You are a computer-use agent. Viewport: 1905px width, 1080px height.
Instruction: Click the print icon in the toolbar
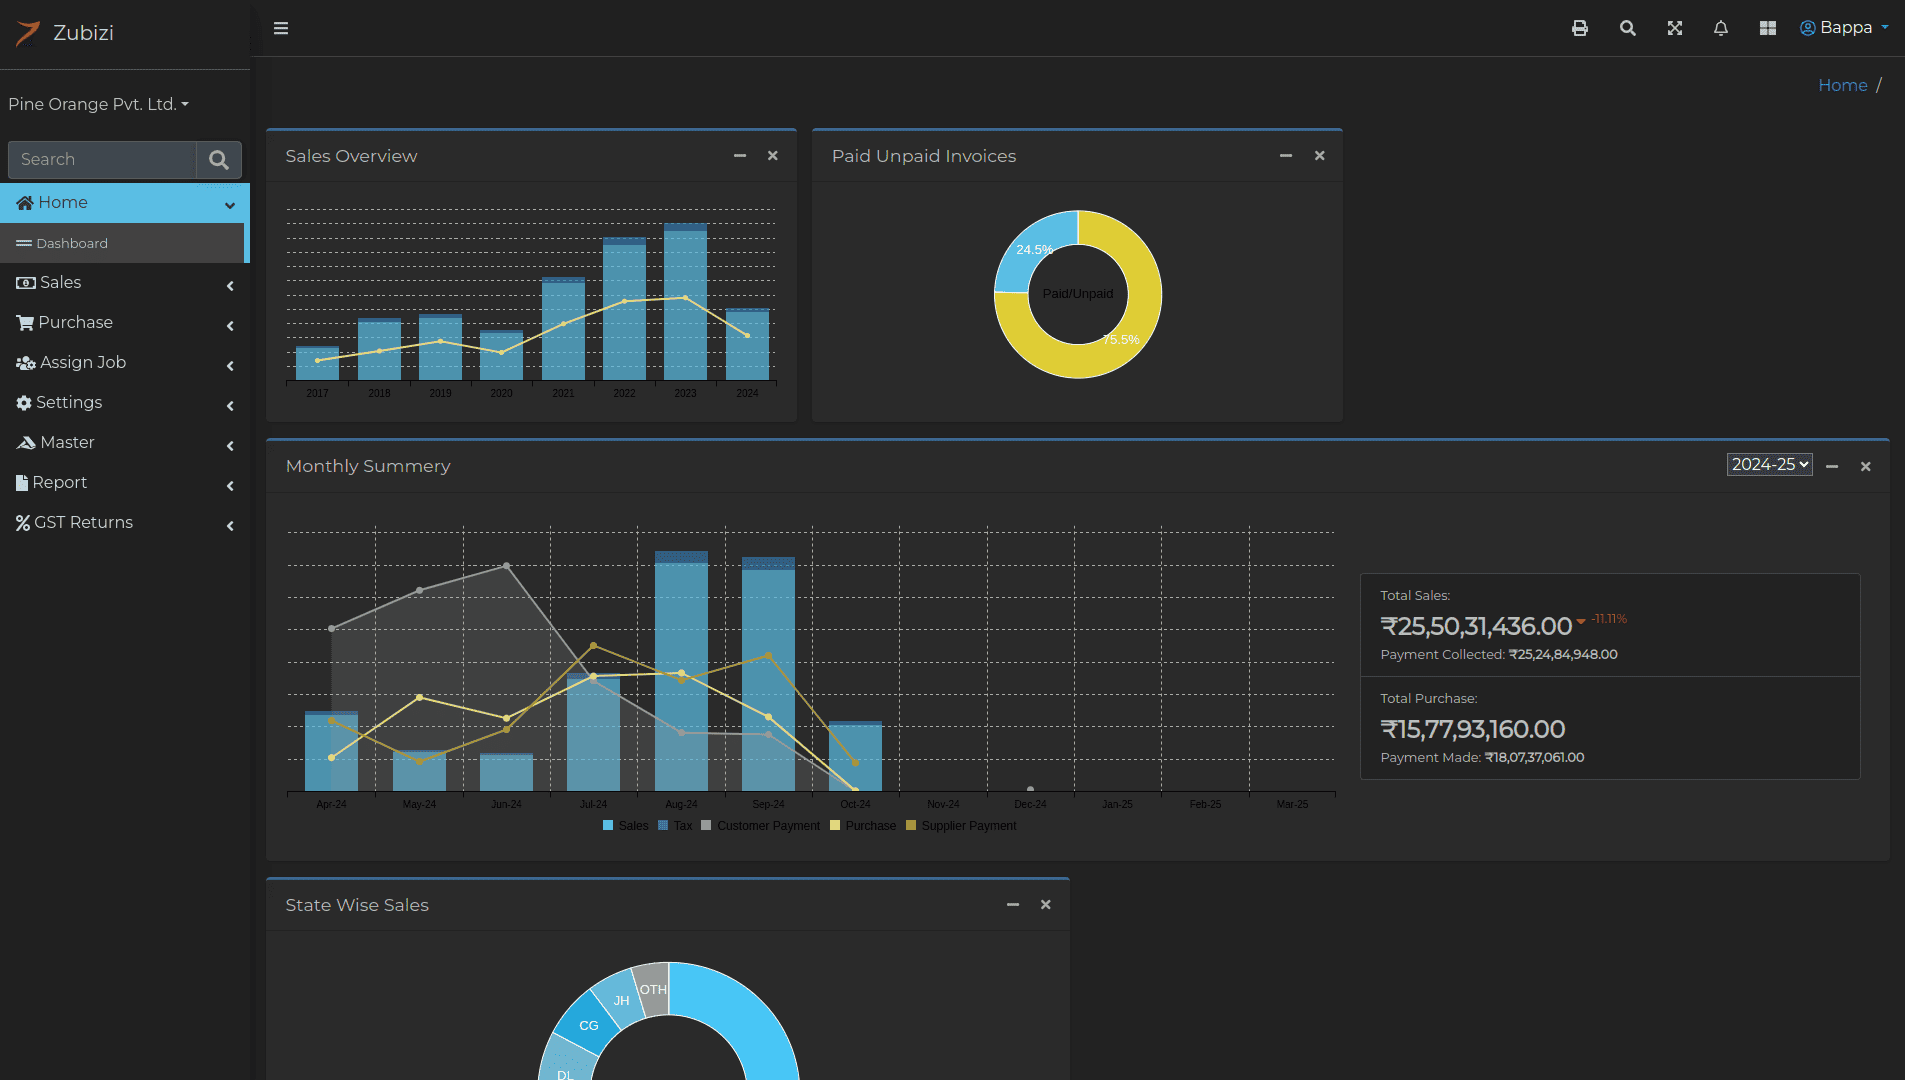(1580, 28)
